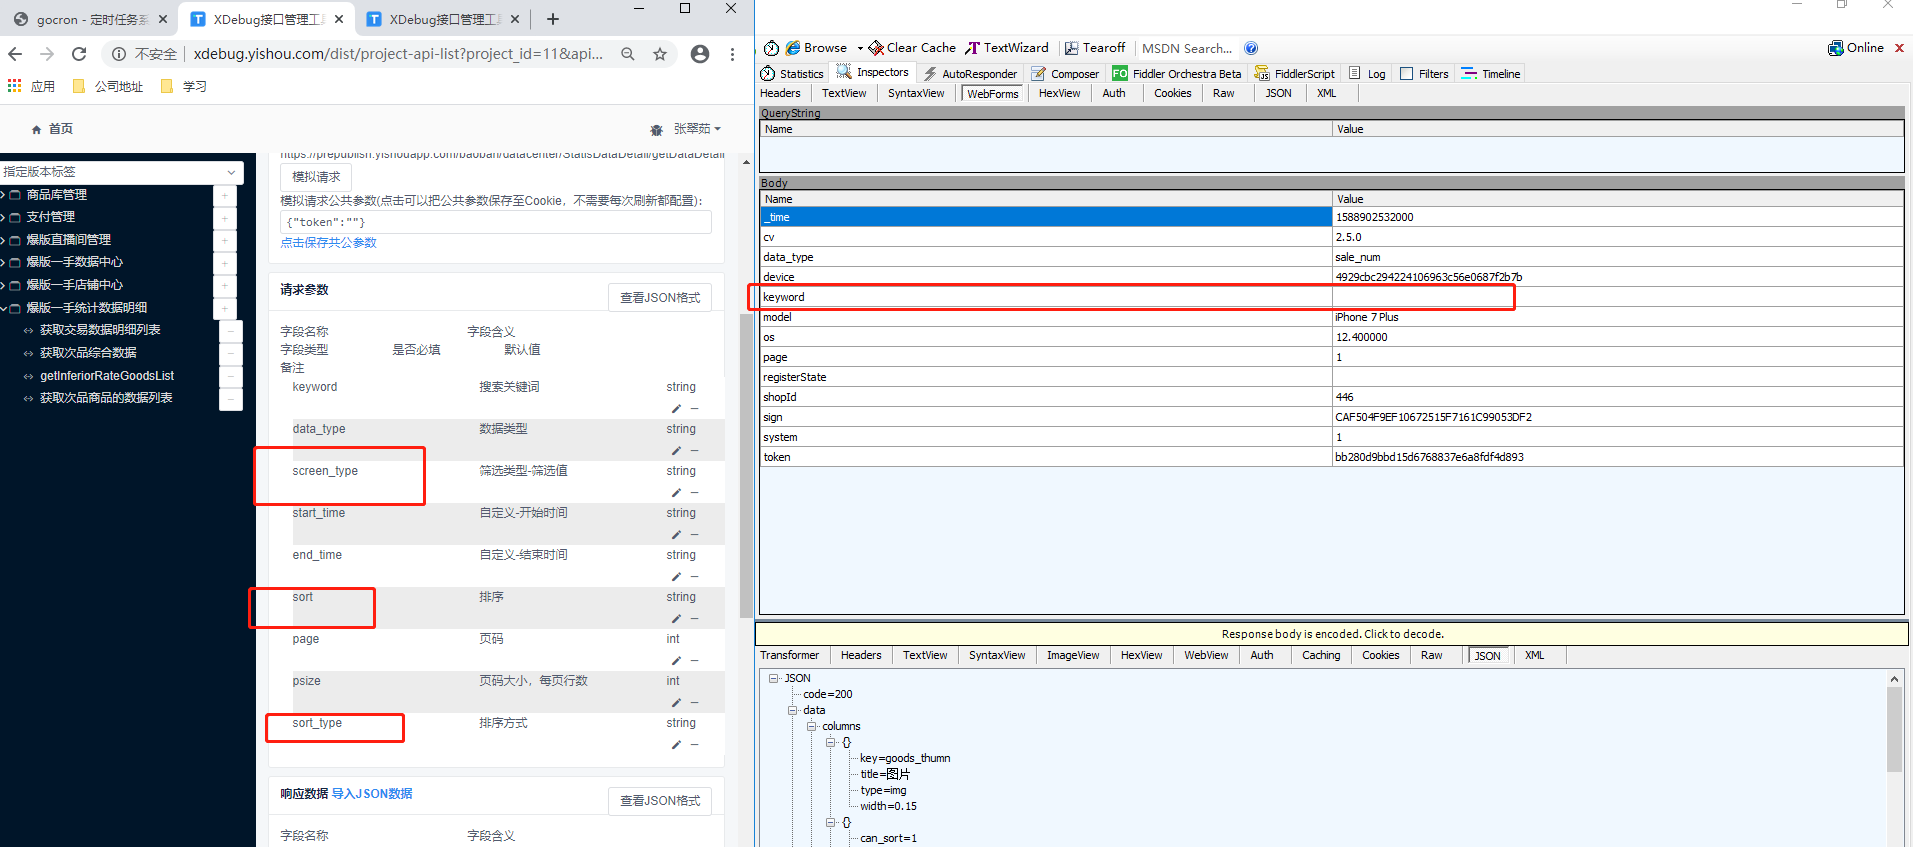This screenshot has height=847, width=1913.
Task: Click Fiddler's Browse button
Action: point(816,48)
